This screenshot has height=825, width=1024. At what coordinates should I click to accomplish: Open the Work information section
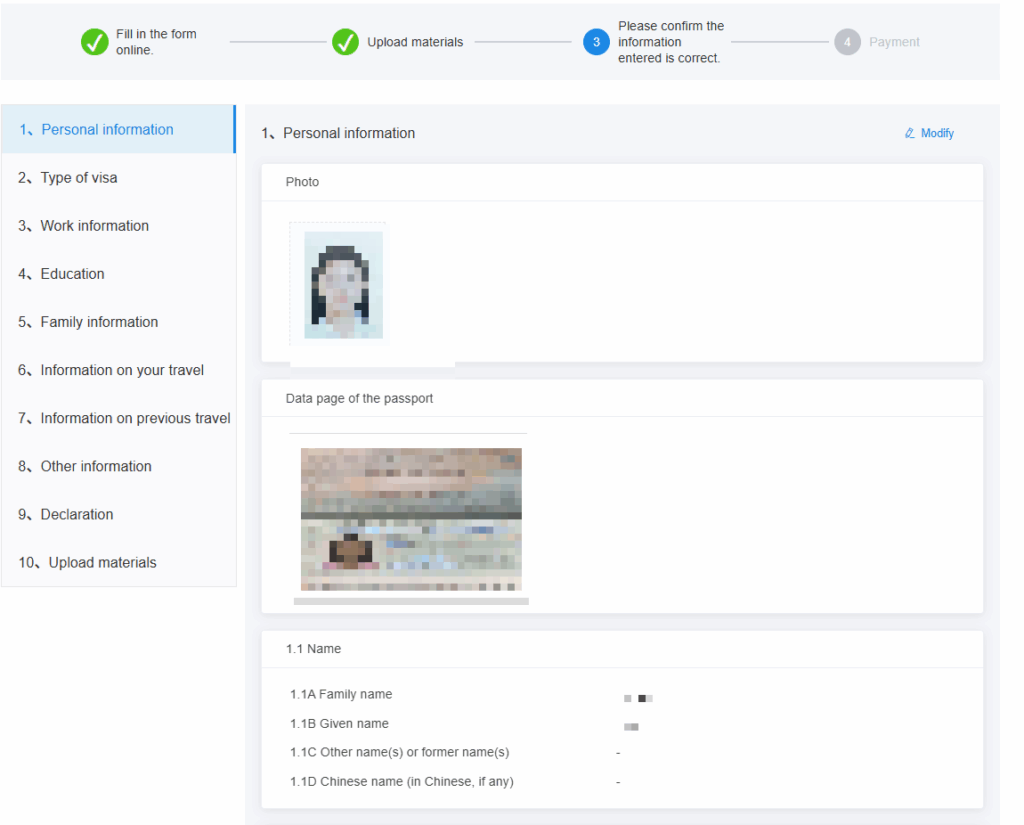coord(94,226)
